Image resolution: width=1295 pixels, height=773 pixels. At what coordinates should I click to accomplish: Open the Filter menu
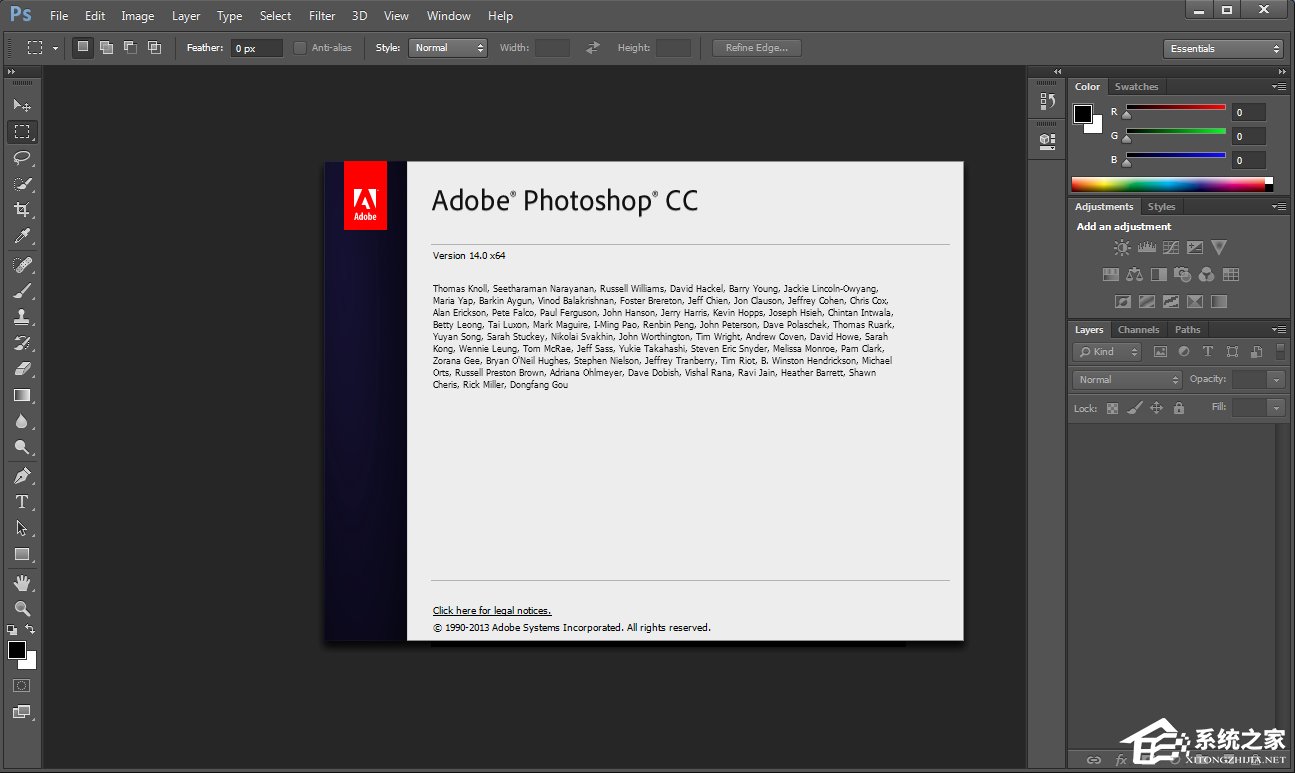coord(321,15)
